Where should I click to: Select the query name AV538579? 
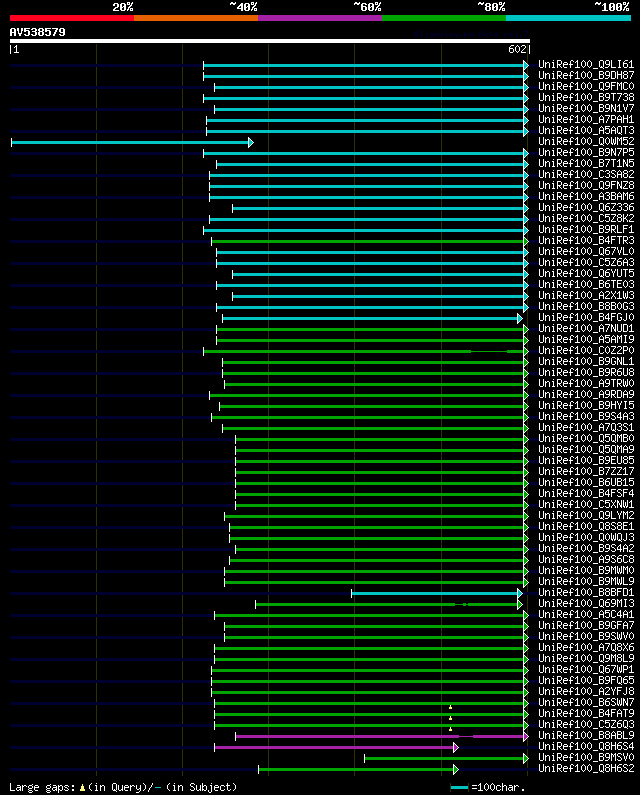[x=38, y=32]
